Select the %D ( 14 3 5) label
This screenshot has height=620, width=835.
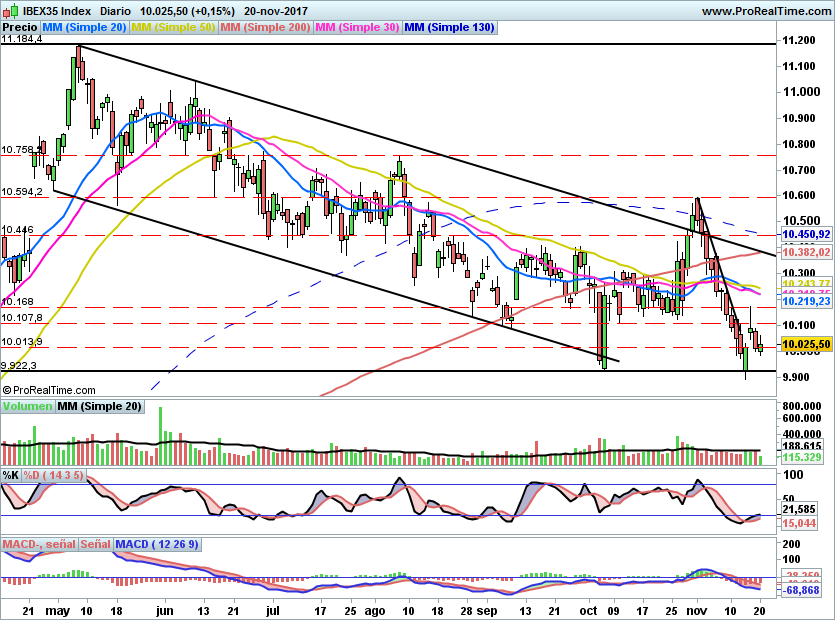(53, 475)
